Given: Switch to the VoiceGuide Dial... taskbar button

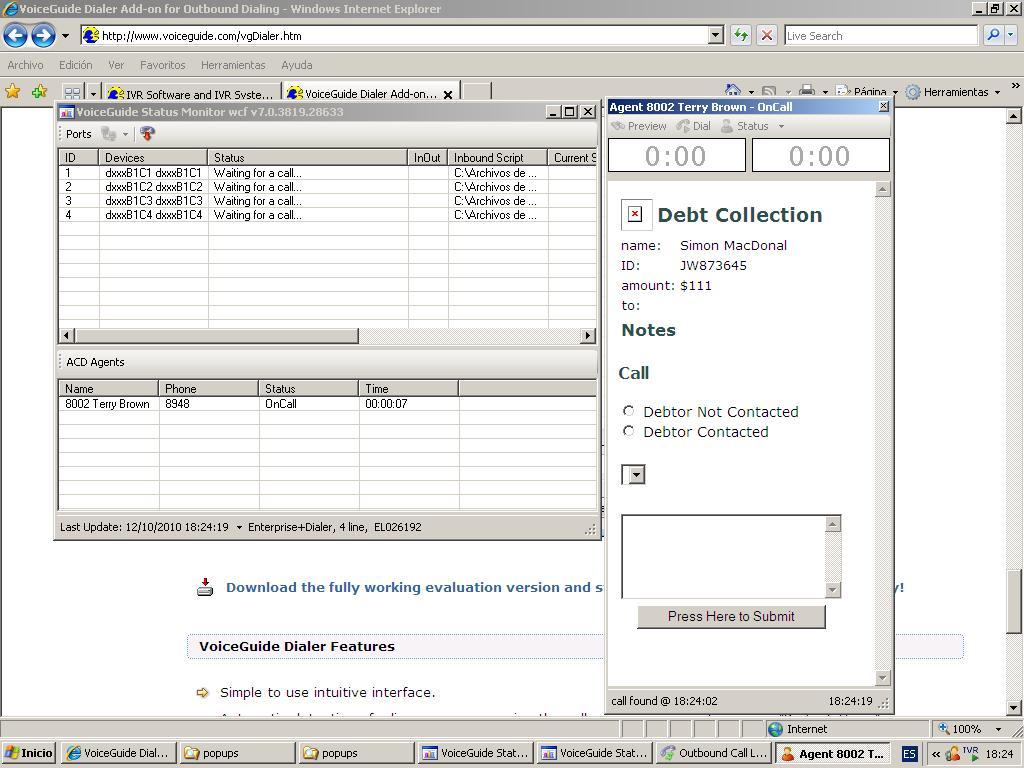Looking at the screenshot, I should 118,753.
